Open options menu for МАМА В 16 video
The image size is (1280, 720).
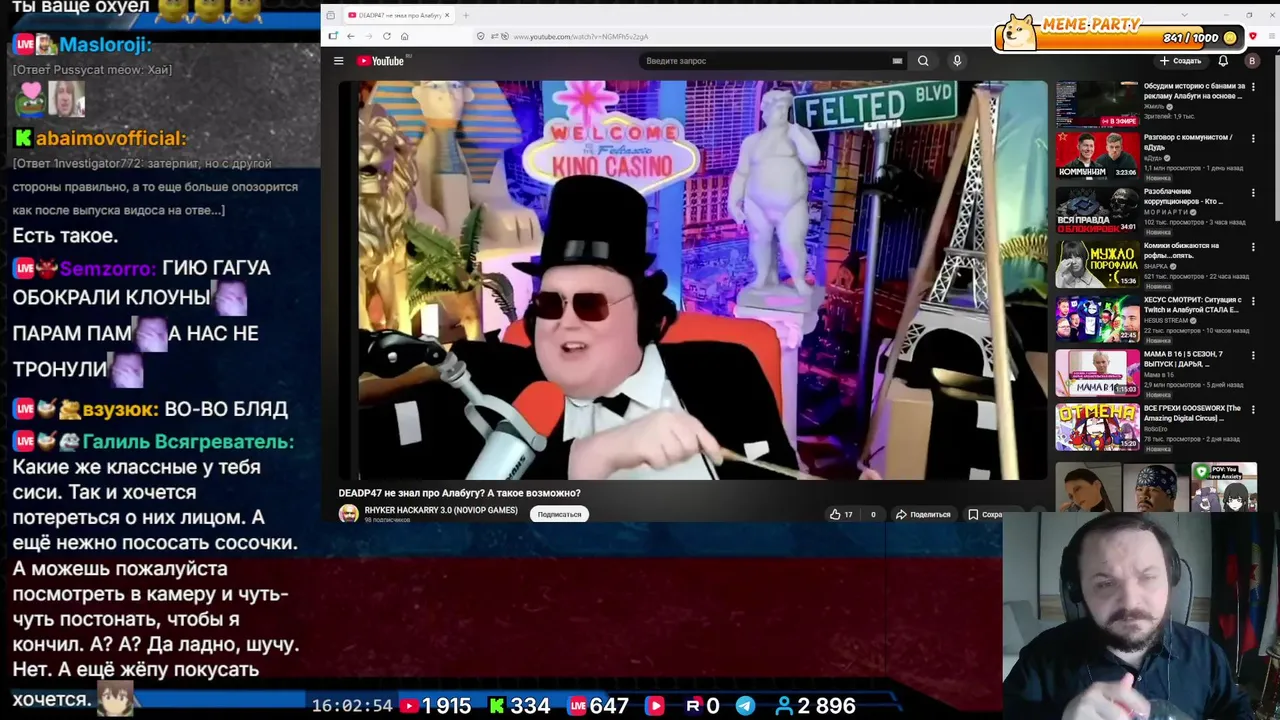tap(1253, 355)
